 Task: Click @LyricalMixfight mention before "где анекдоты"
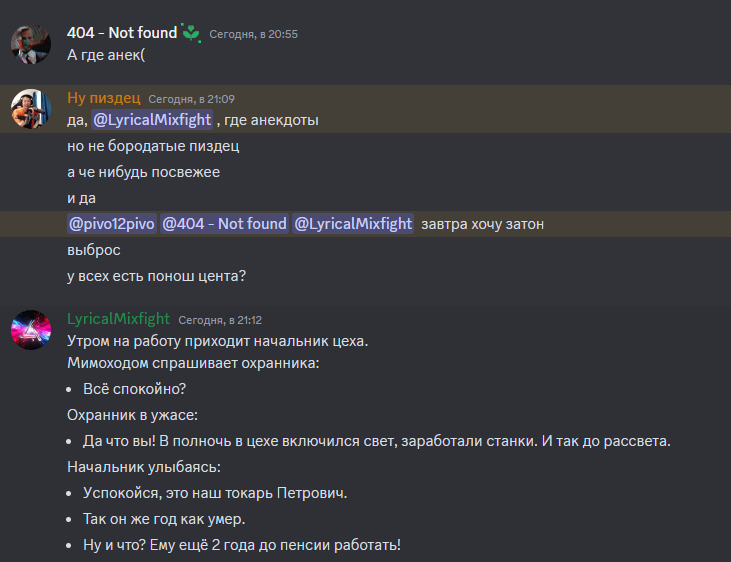(152, 120)
